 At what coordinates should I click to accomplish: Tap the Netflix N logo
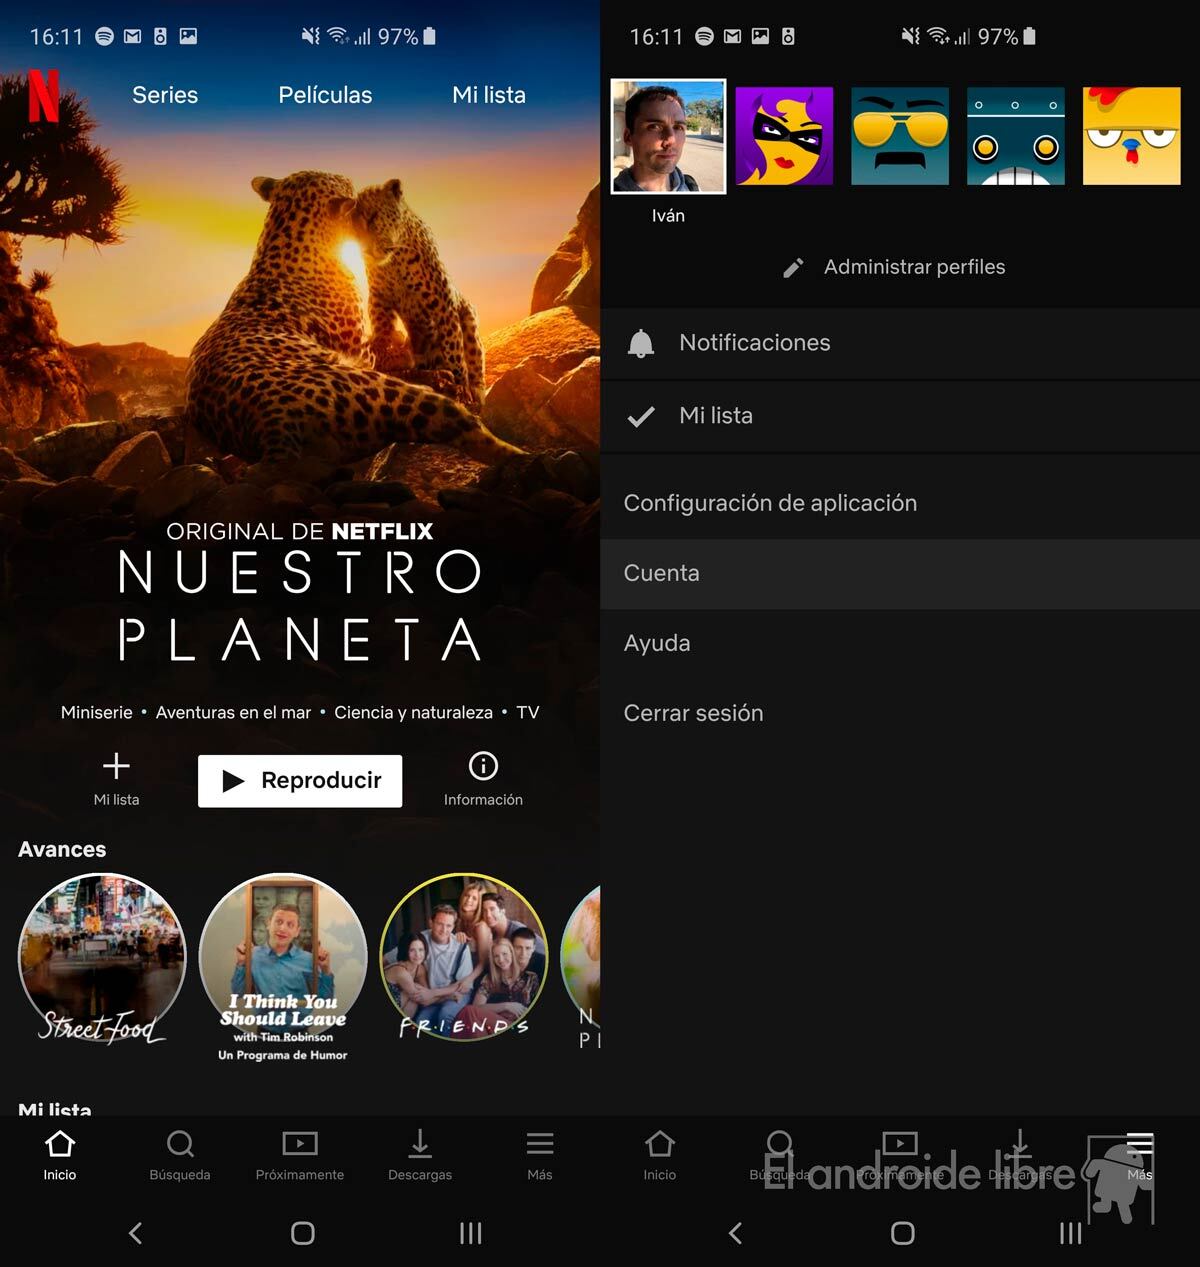pyautogui.click(x=43, y=96)
